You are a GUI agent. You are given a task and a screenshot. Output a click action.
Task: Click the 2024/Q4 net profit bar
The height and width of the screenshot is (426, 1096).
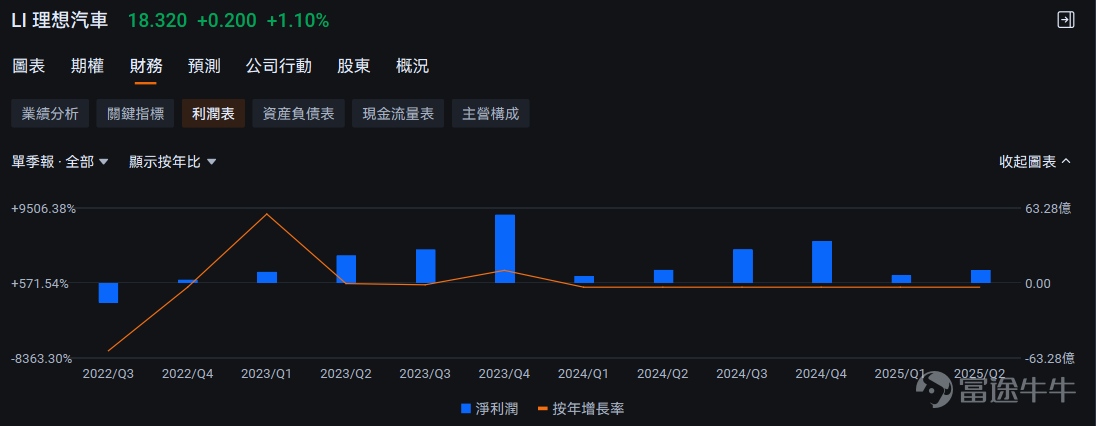[x=822, y=262]
